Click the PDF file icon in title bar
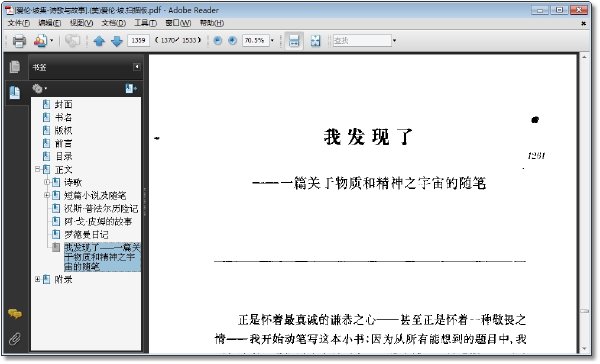Screen dimensions: 600x364 pyautogui.click(x=9, y=10)
